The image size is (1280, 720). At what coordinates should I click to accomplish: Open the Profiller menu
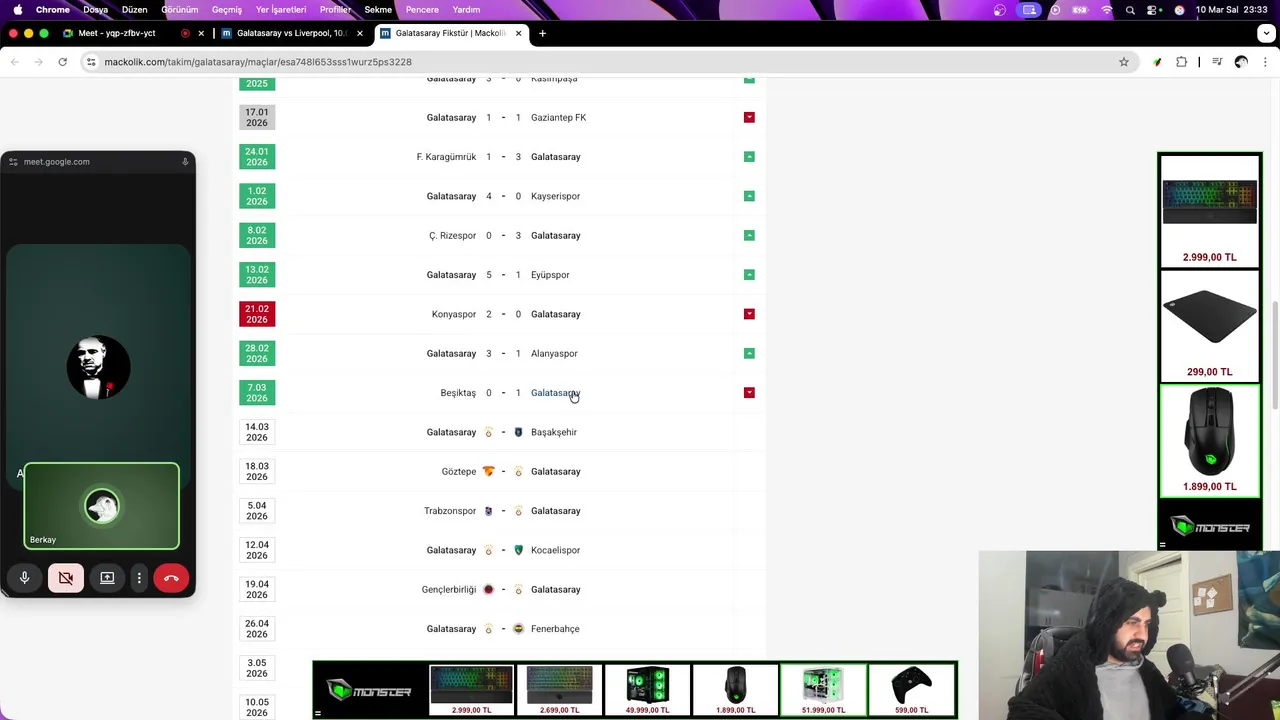tap(335, 9)
